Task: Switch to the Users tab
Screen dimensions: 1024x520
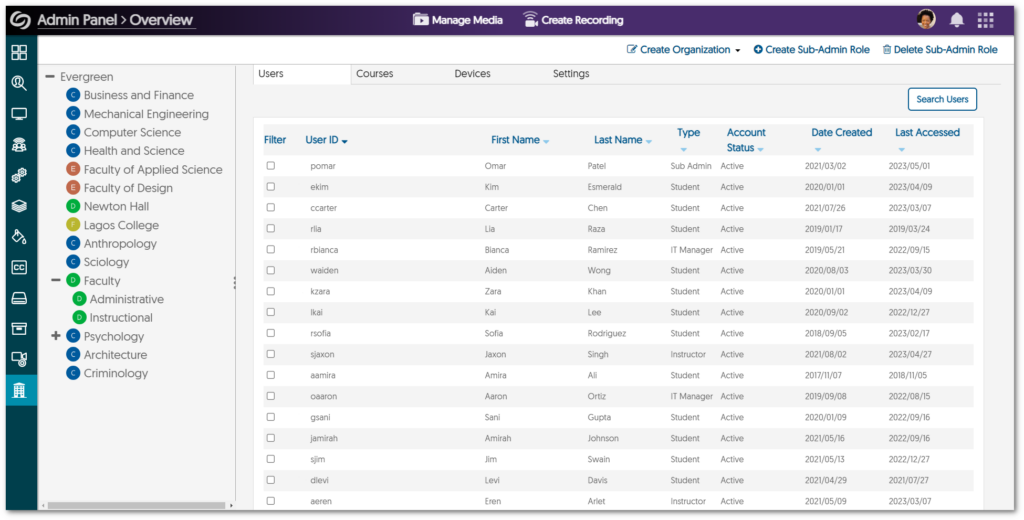Action: point(302,74)
